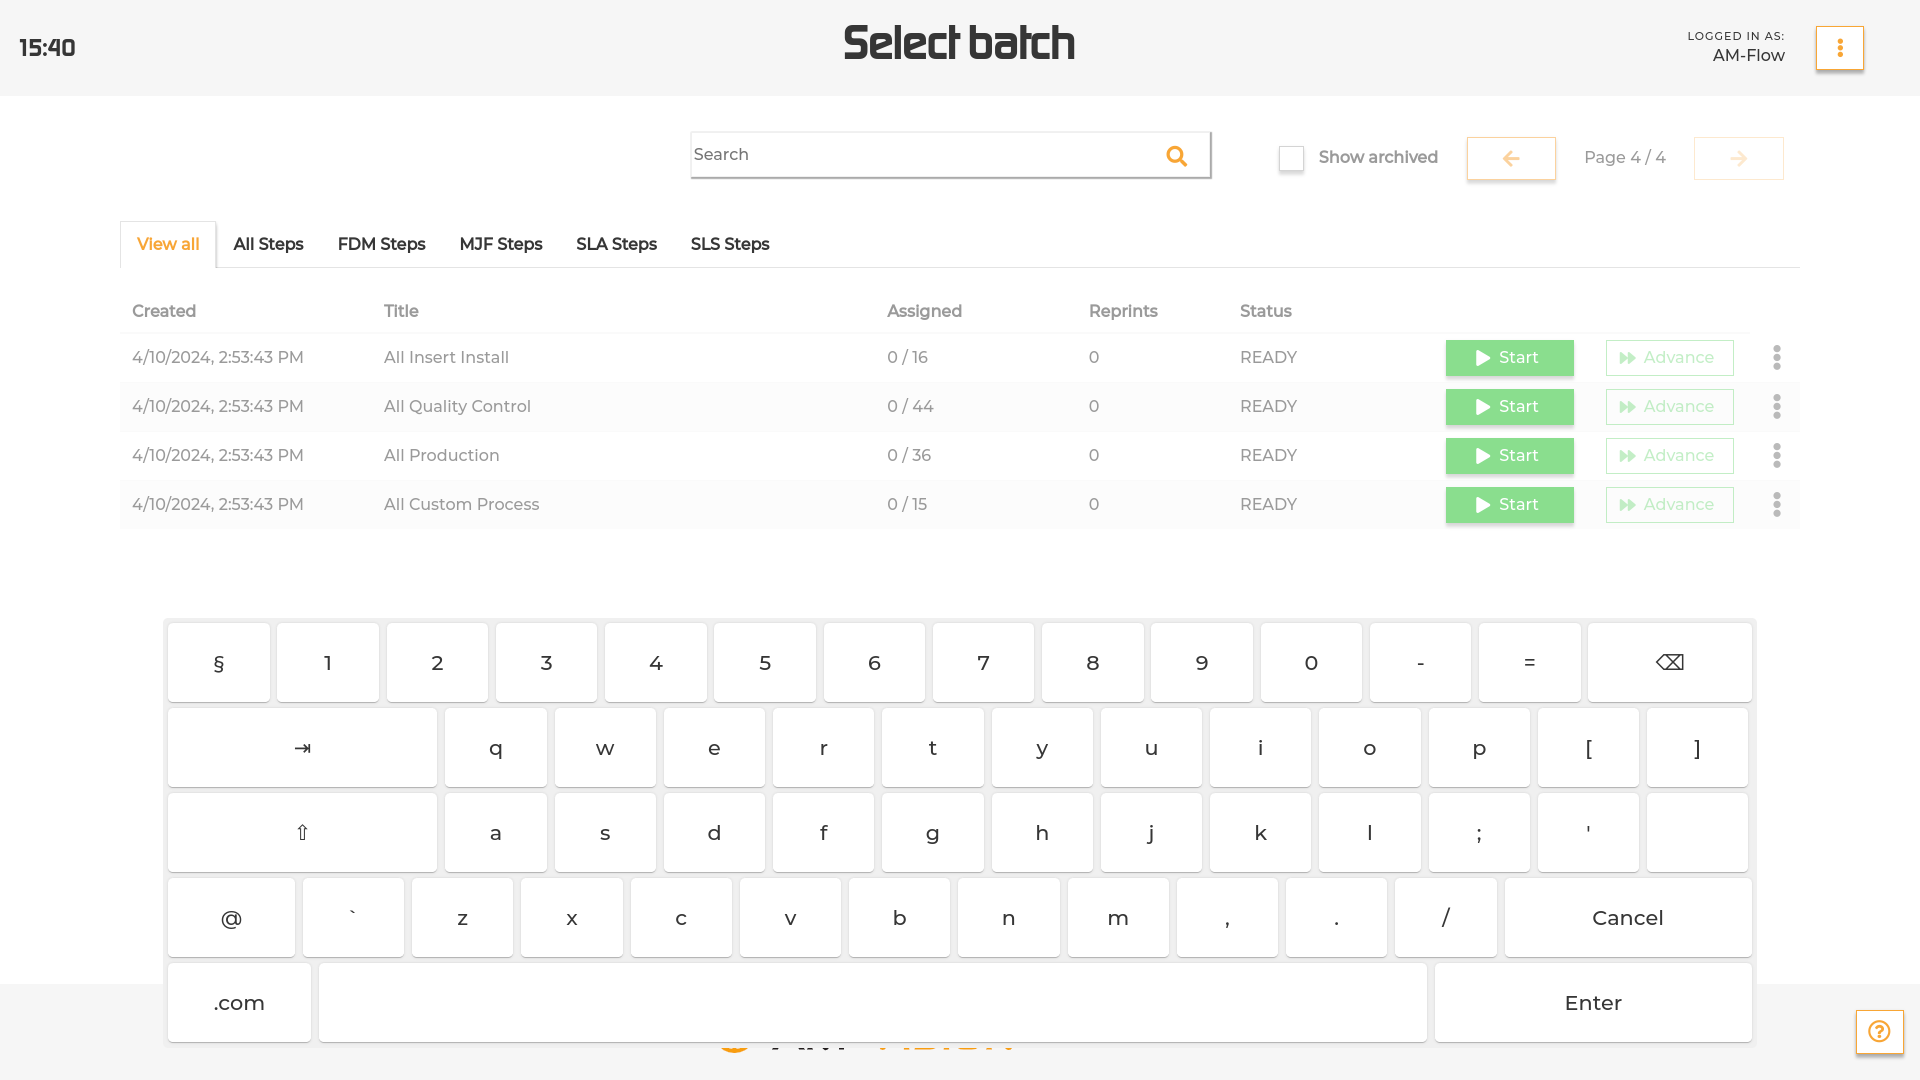1920x1080 pixels.
Task: Click into the Search input field
Action: click(920, 155)
